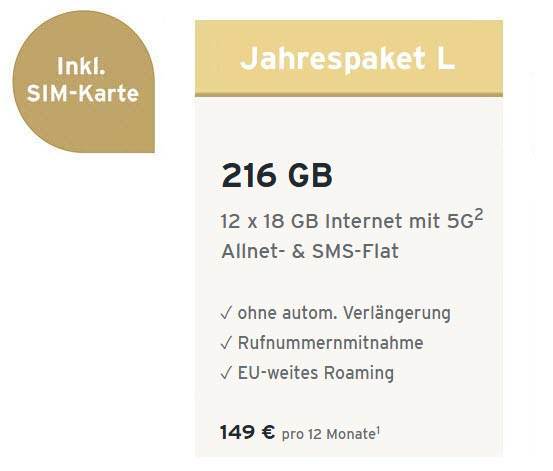553x471 pixels.
Task: Open footnote 2 next to 5G
Action: [x=478, y=215]
